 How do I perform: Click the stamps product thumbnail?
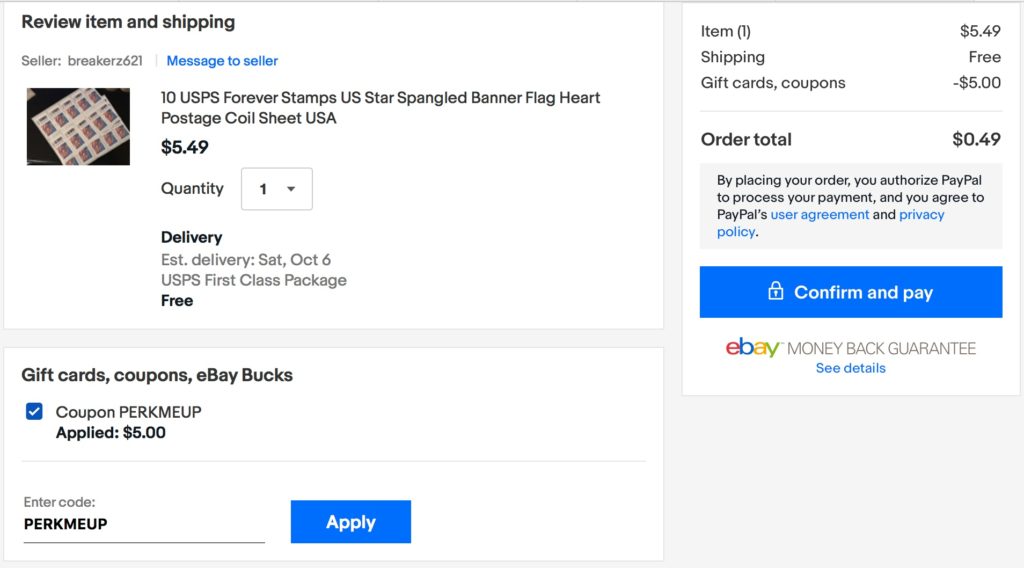point(78,127)
